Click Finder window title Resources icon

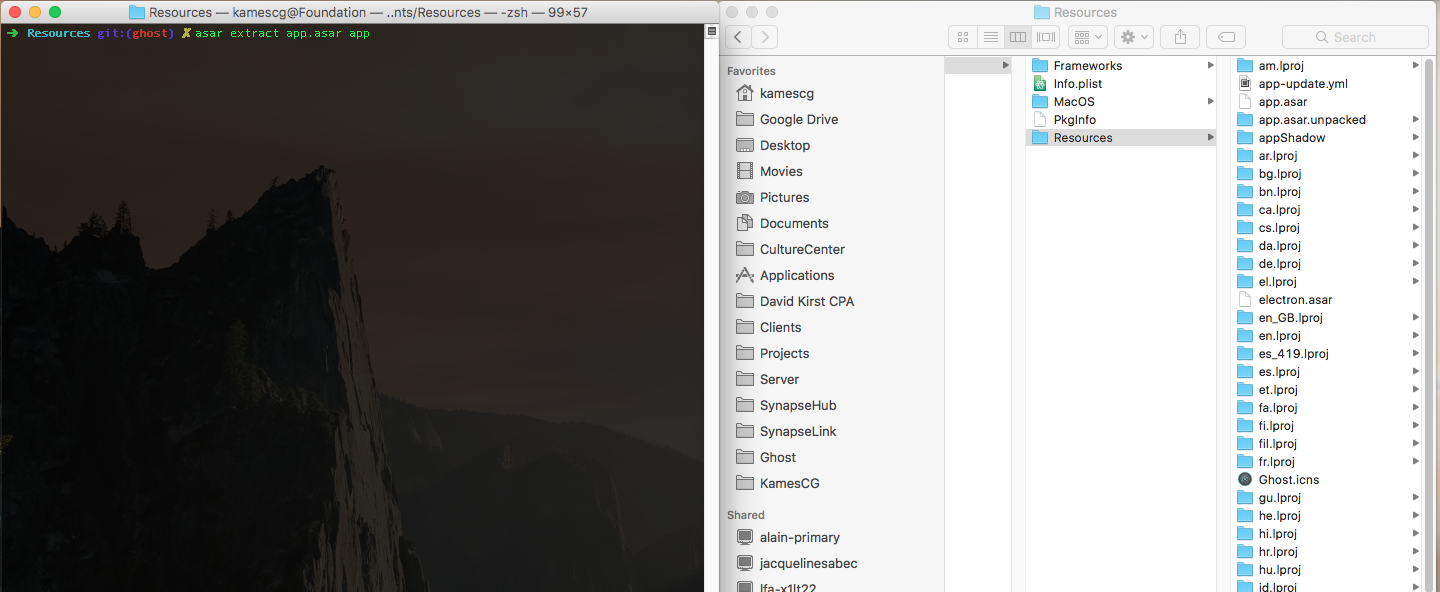(x=1041, y=12)
